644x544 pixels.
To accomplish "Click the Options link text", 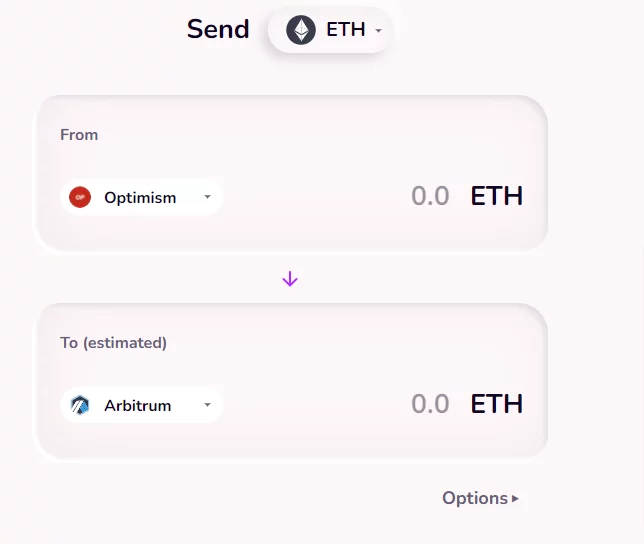I will [x=475, y=498].
